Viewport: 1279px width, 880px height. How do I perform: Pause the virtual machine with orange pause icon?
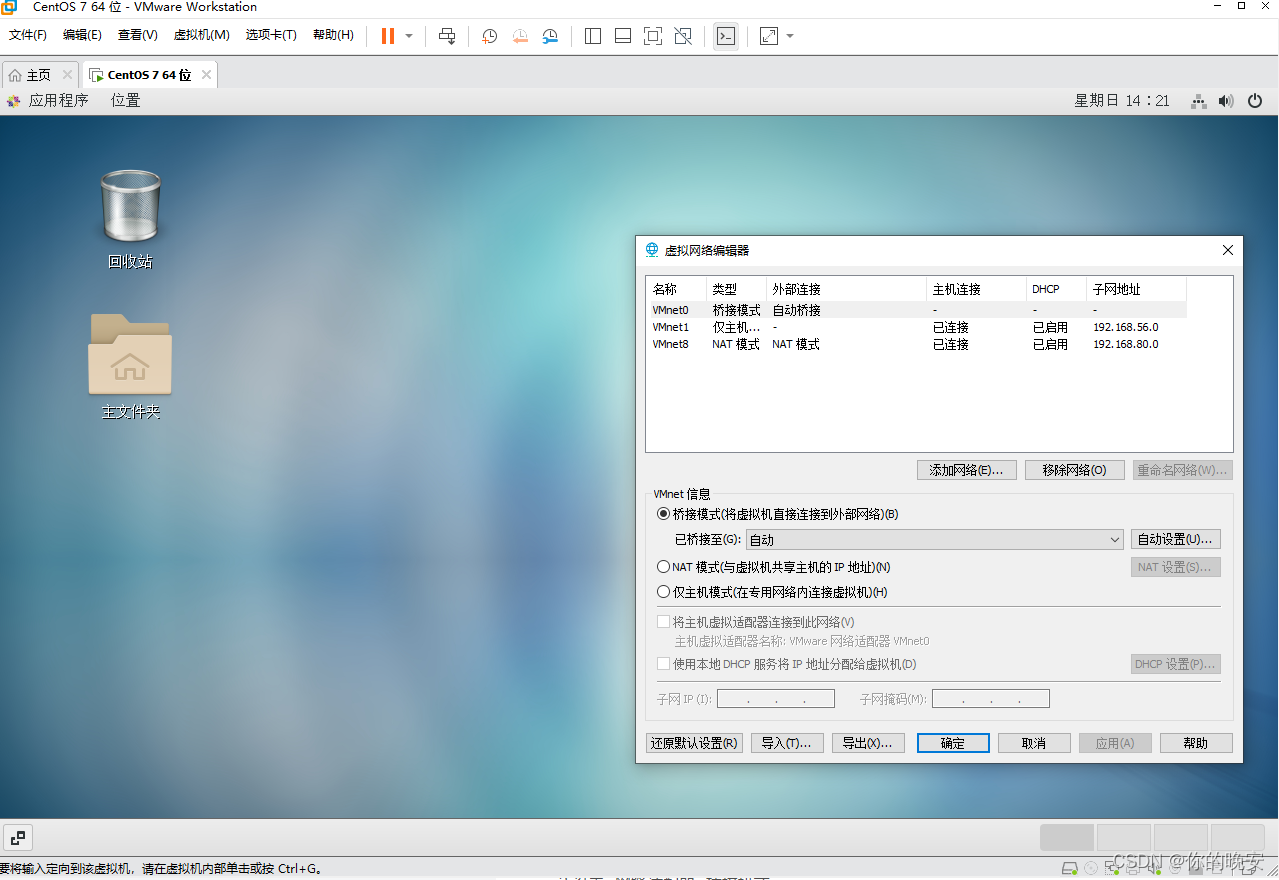pyautogui.click(x=388, y=36)
